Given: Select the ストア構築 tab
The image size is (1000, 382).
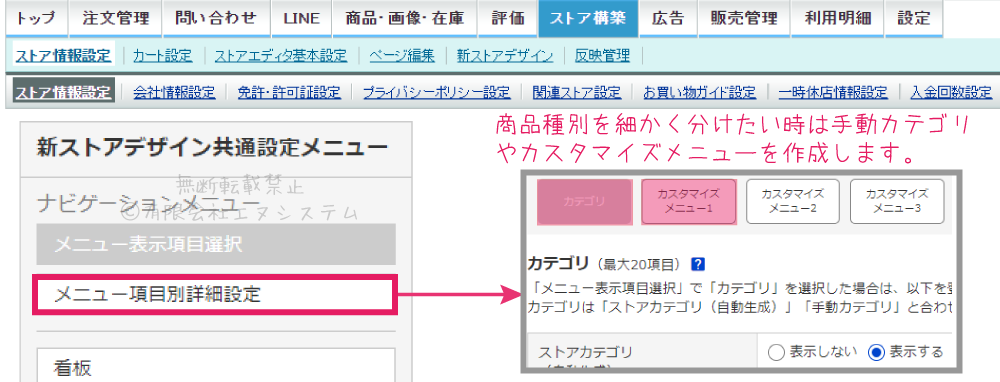Looking at the screenshot, I should tap(588, 18).
